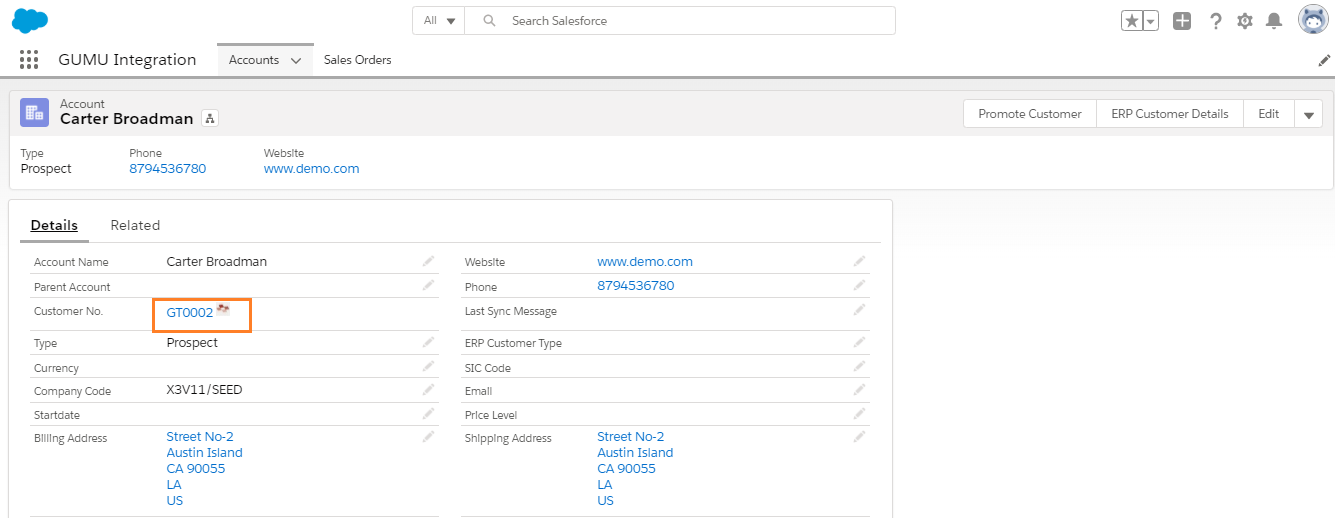Open the All search scope dropdown
Viewport: 1335px width, 518px height.
pyautogui.click(x=440, y=20)
